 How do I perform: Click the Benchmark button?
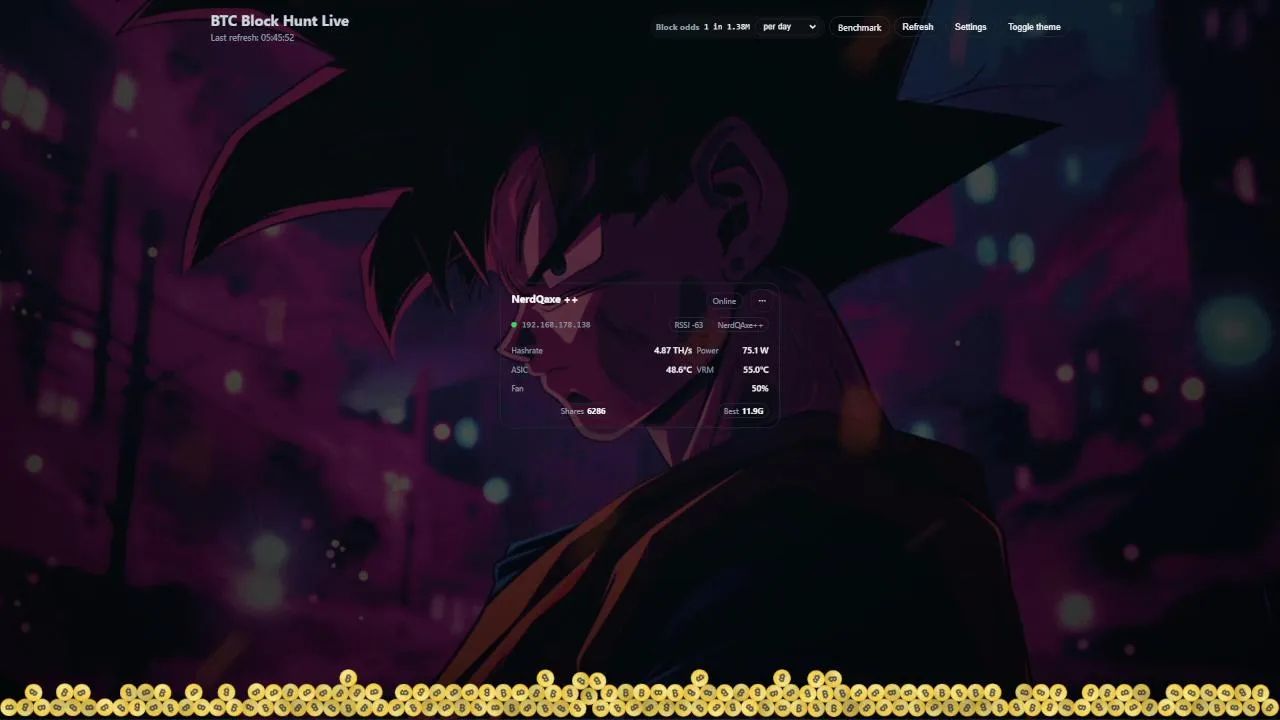click(x=859, y=27)
